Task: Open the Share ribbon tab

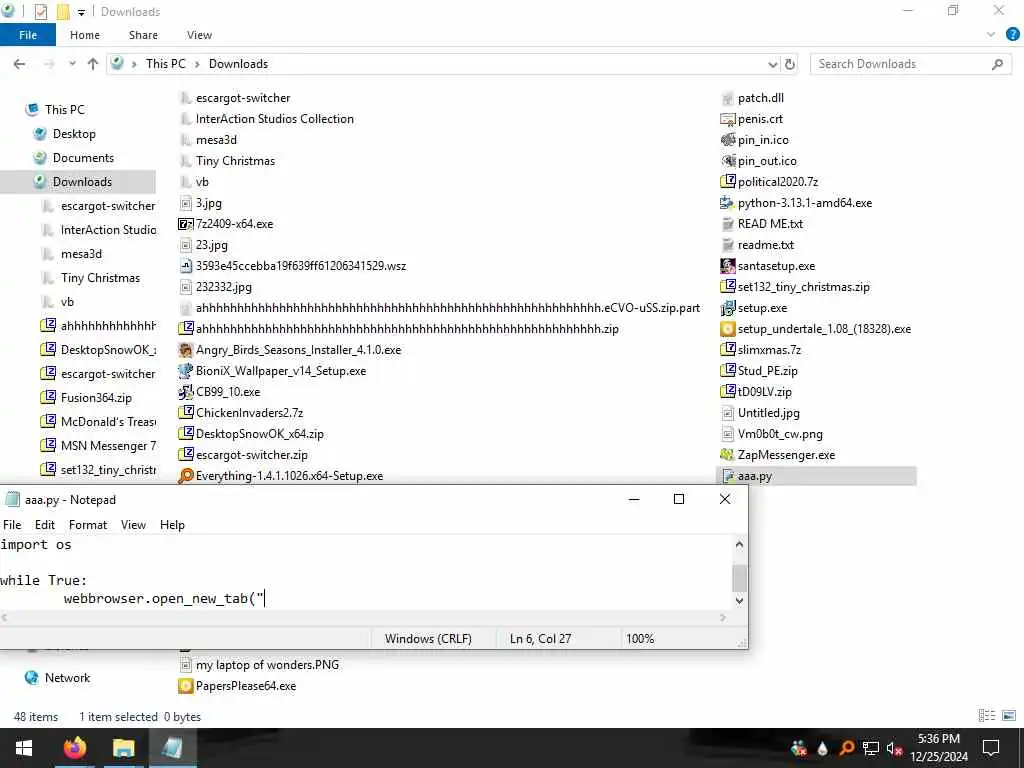Action: point(143,35)
